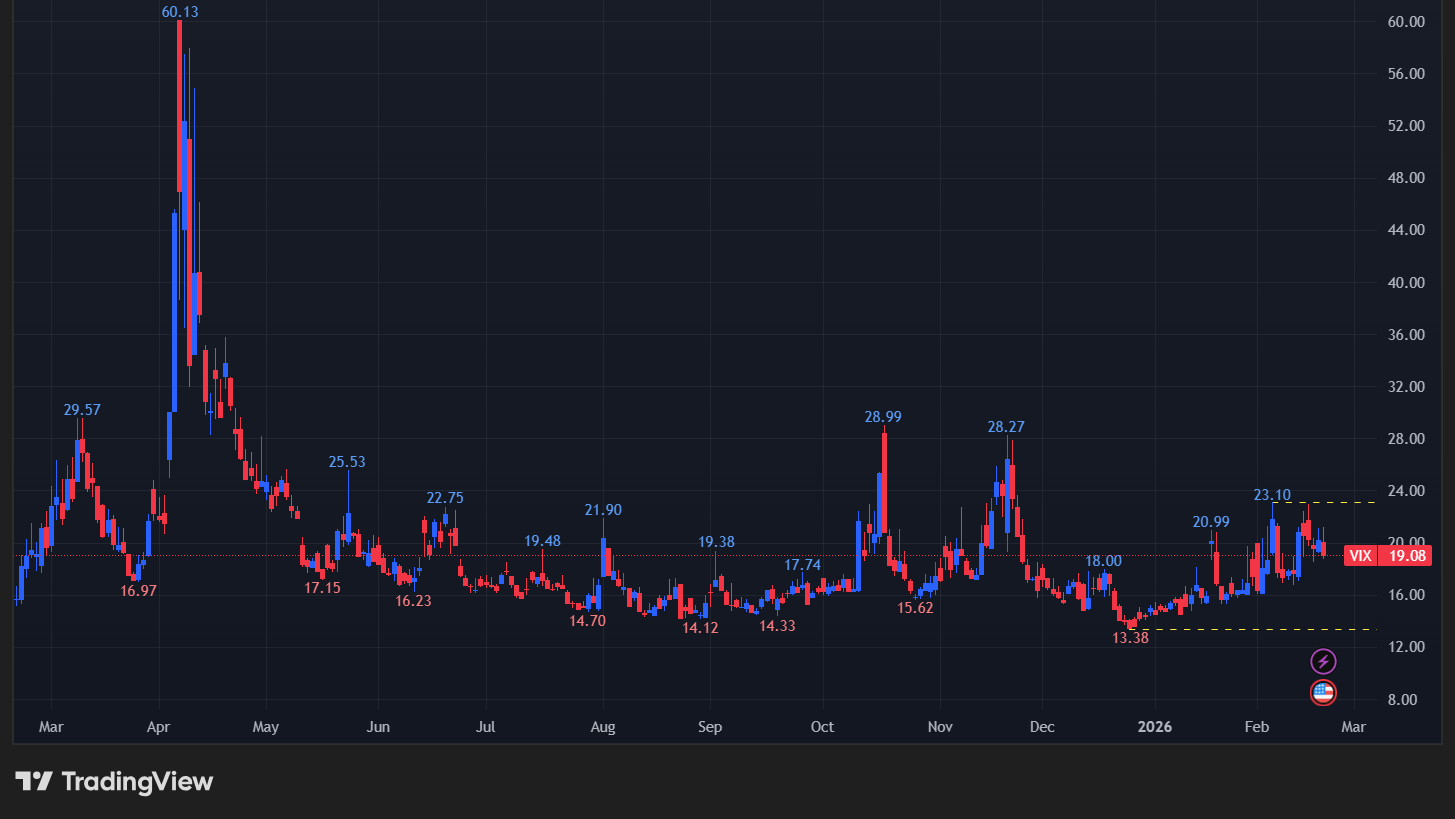Viewport: 1455px width, 819px height.
Task: Click the 2026 year marker on time axis
Action: coord(1154,726)
